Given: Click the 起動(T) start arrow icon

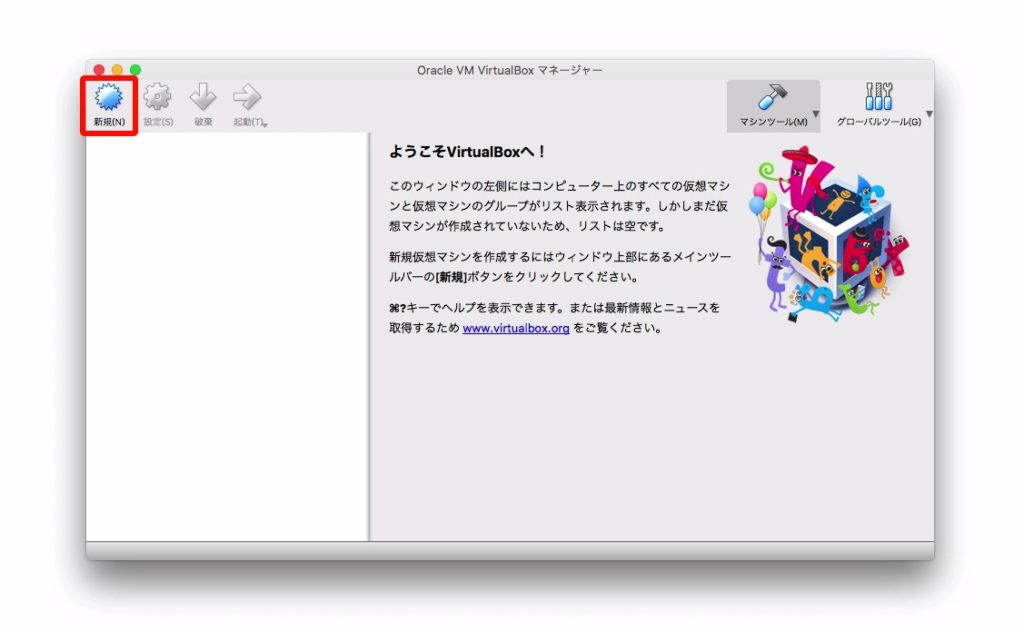Looking at the screenshot, I should coord(248,97).
